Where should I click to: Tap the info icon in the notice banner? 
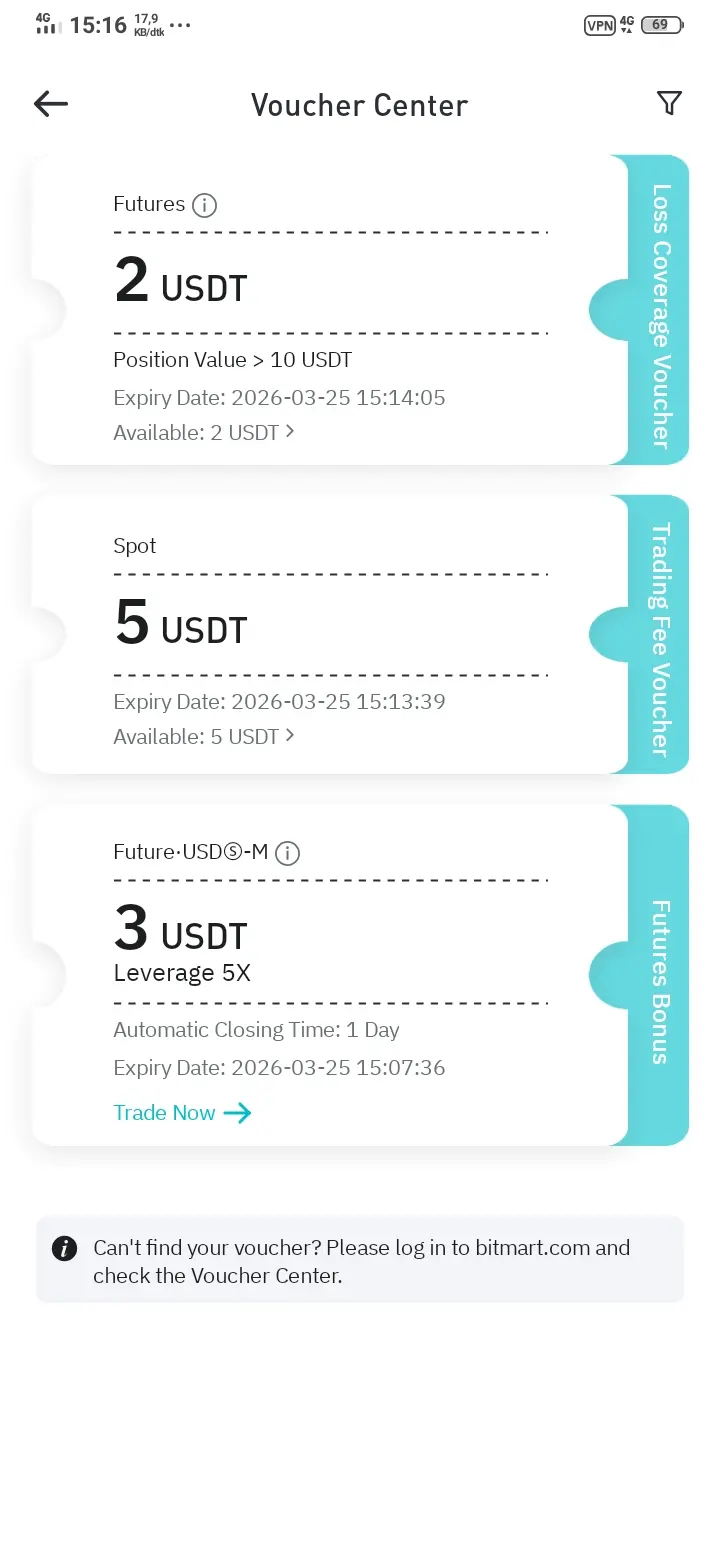(64, 1248)
